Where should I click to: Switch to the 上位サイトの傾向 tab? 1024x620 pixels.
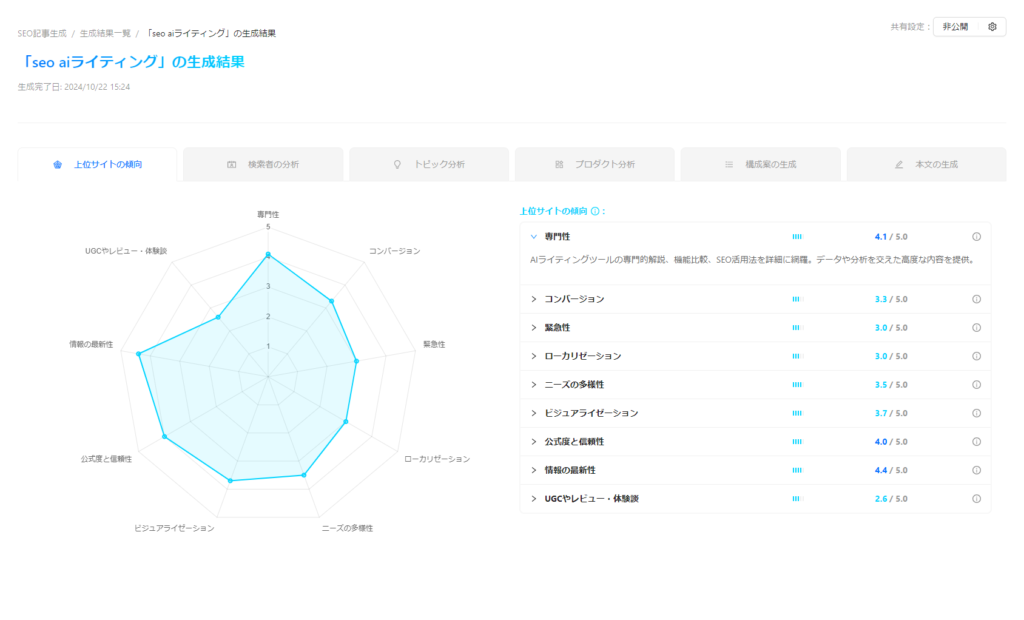(97, 165)
